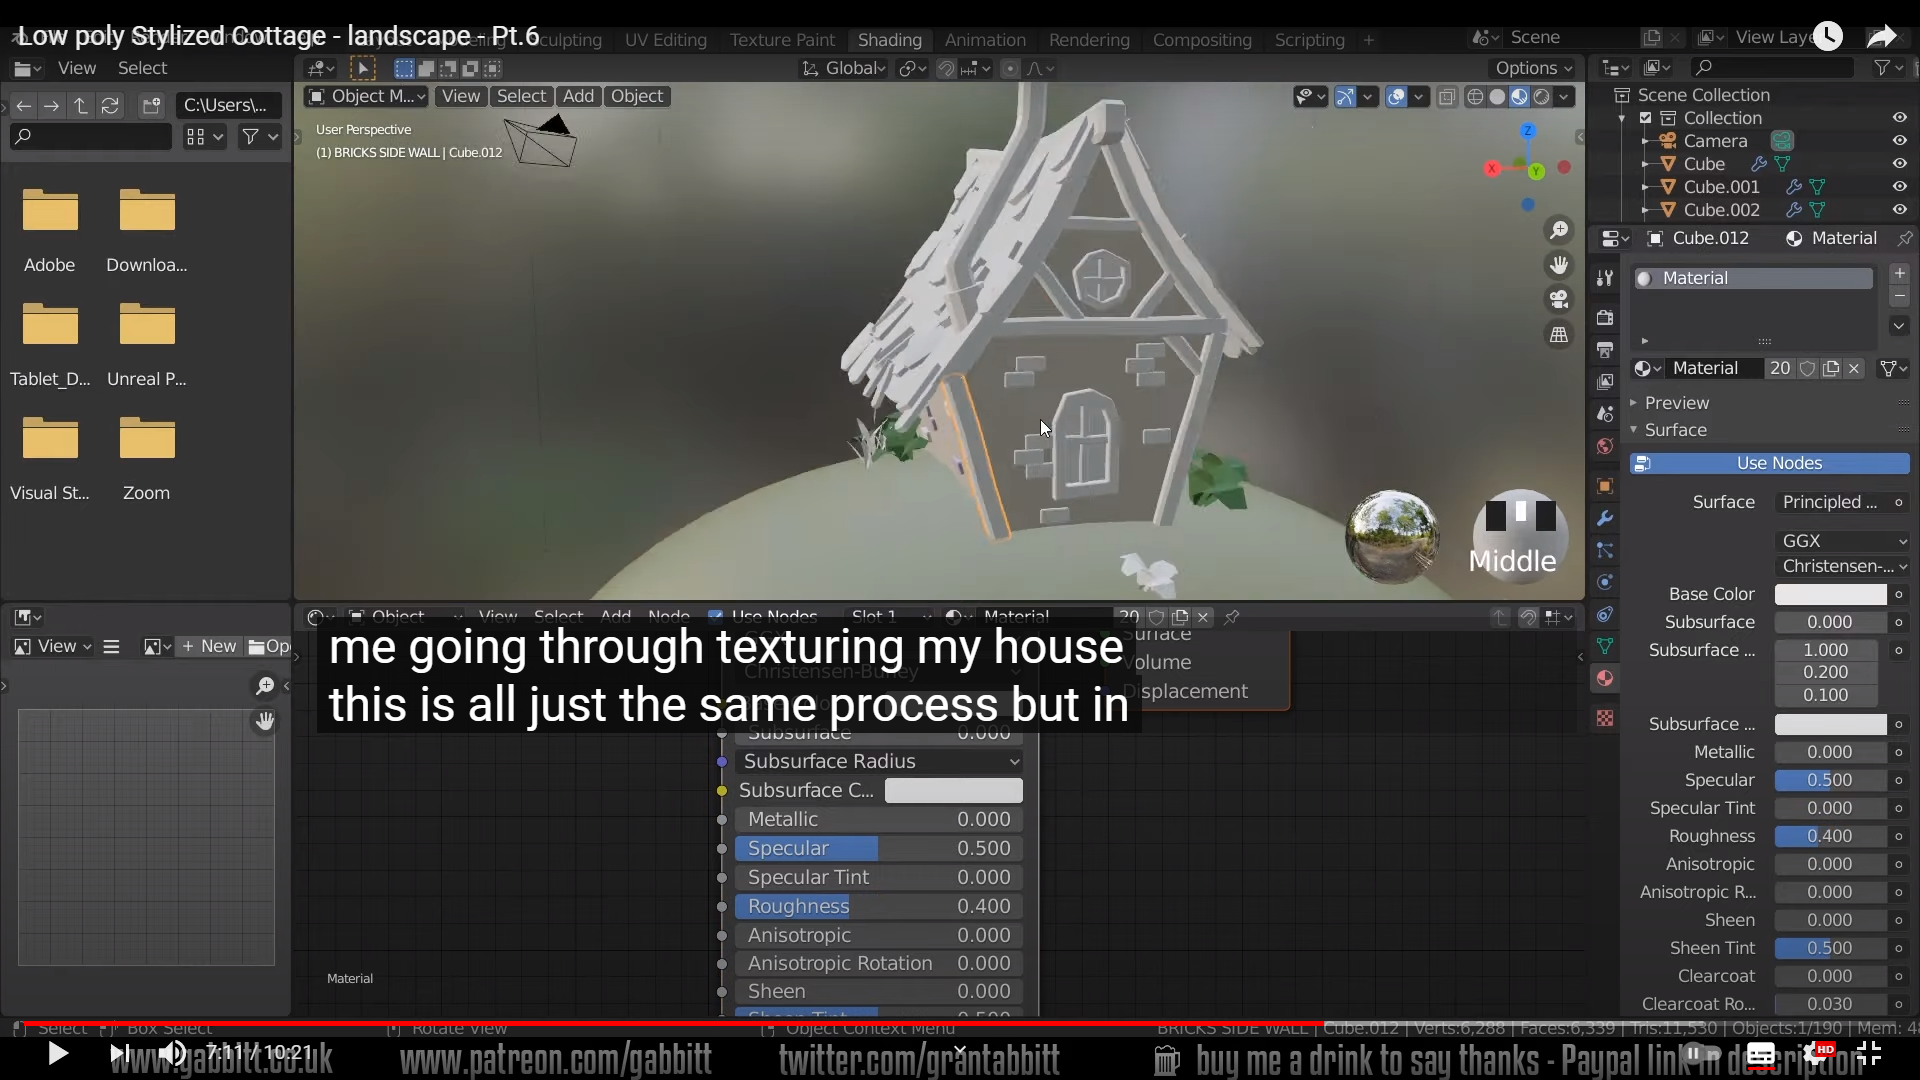Switch to the Animation workspace tab
Image resolution: width=1920 pixels, height=1080 pixels.
(984, 40)
